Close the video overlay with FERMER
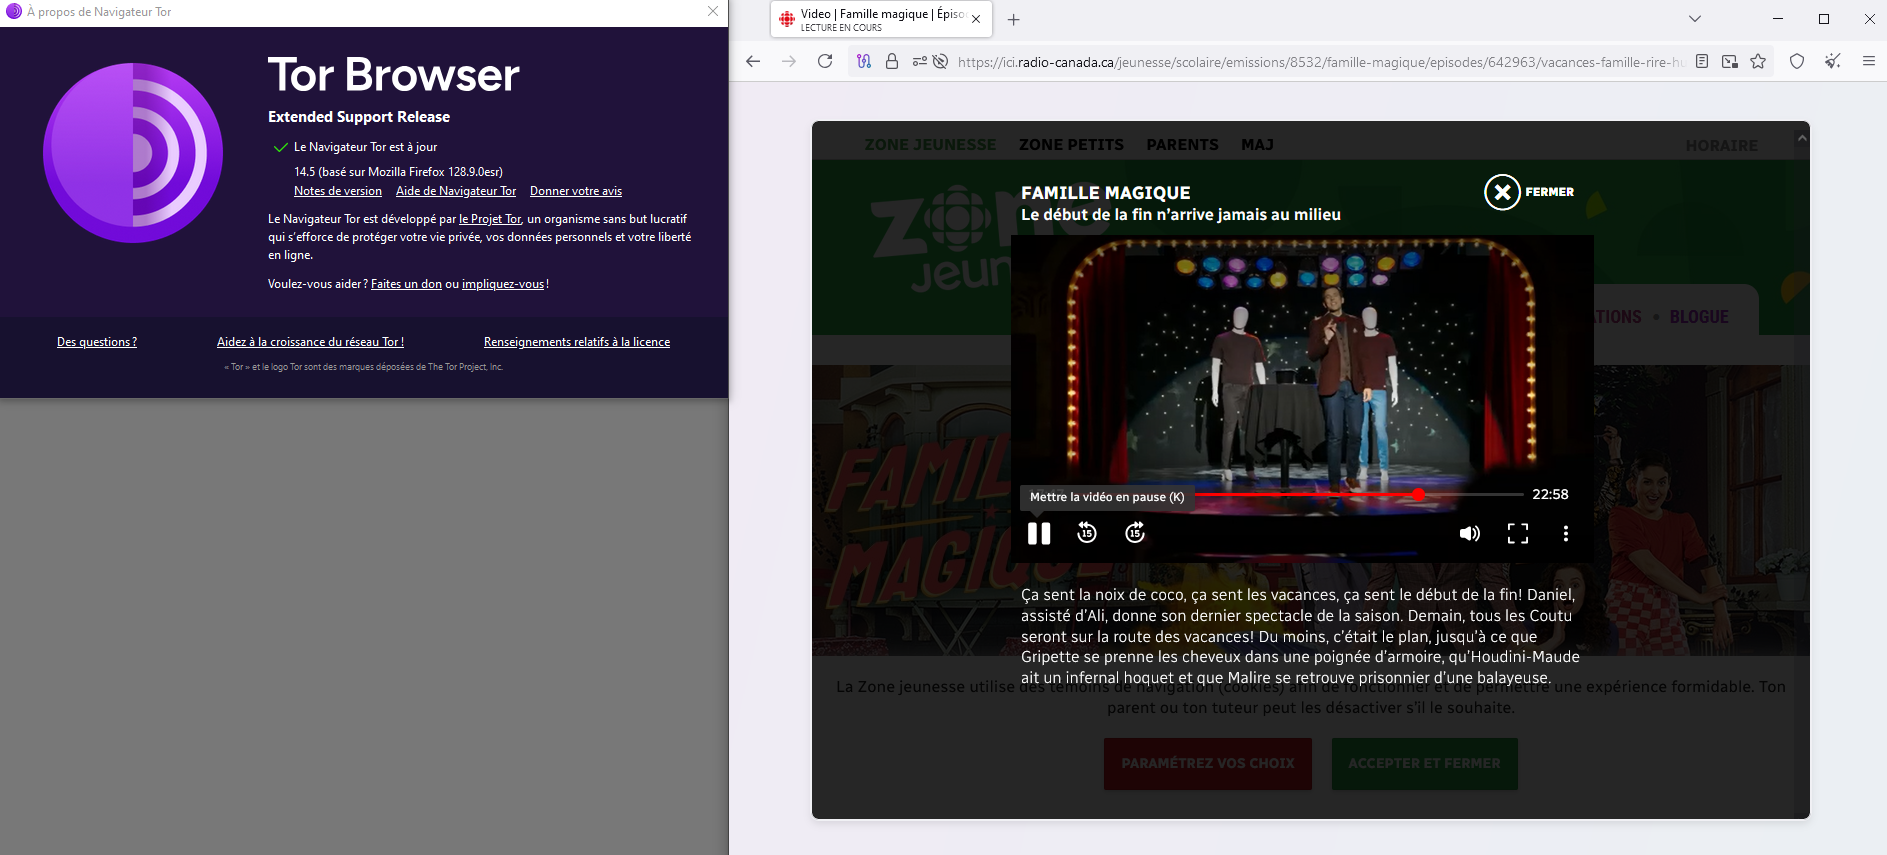 point(1529,192)
